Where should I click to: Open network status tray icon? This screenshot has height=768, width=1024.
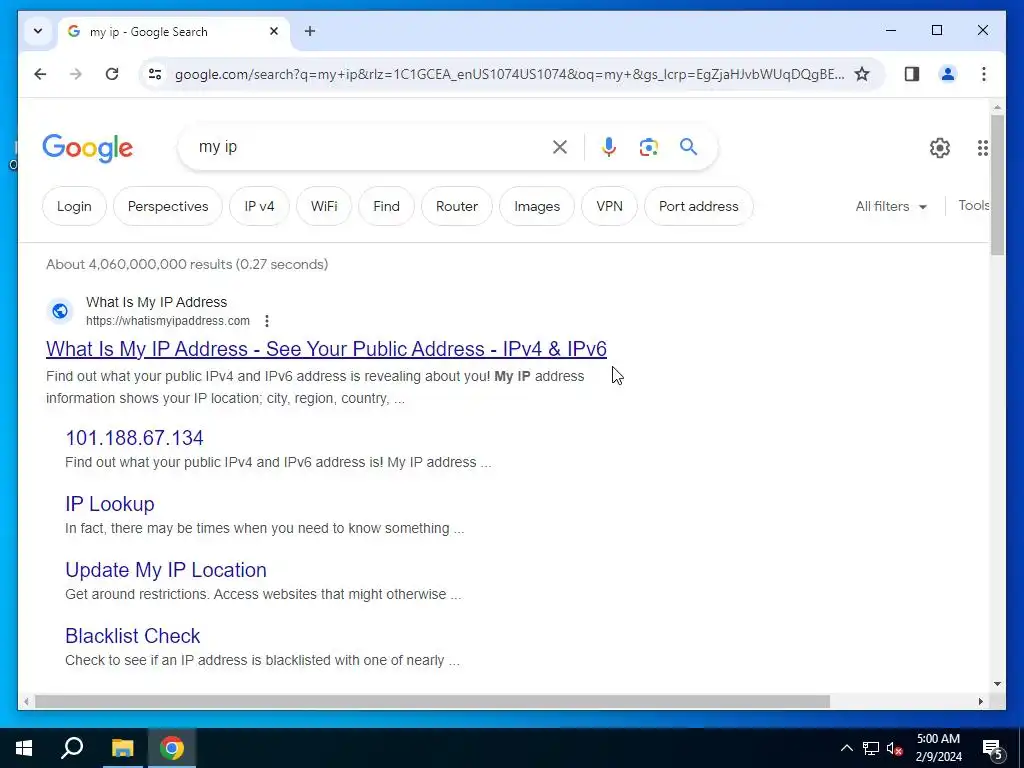871,748
